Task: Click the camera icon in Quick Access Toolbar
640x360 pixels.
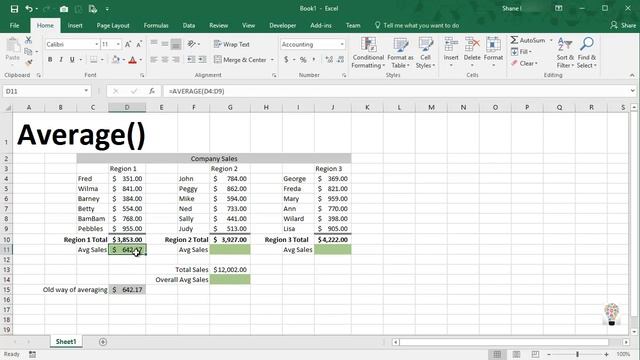Action: click(x=64, y=9)
